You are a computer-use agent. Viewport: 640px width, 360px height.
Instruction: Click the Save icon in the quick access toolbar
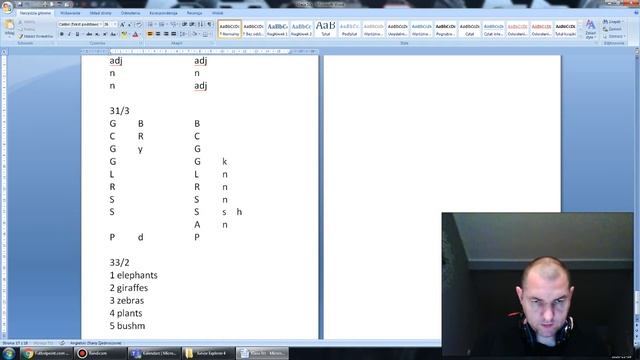pos(20,4)
